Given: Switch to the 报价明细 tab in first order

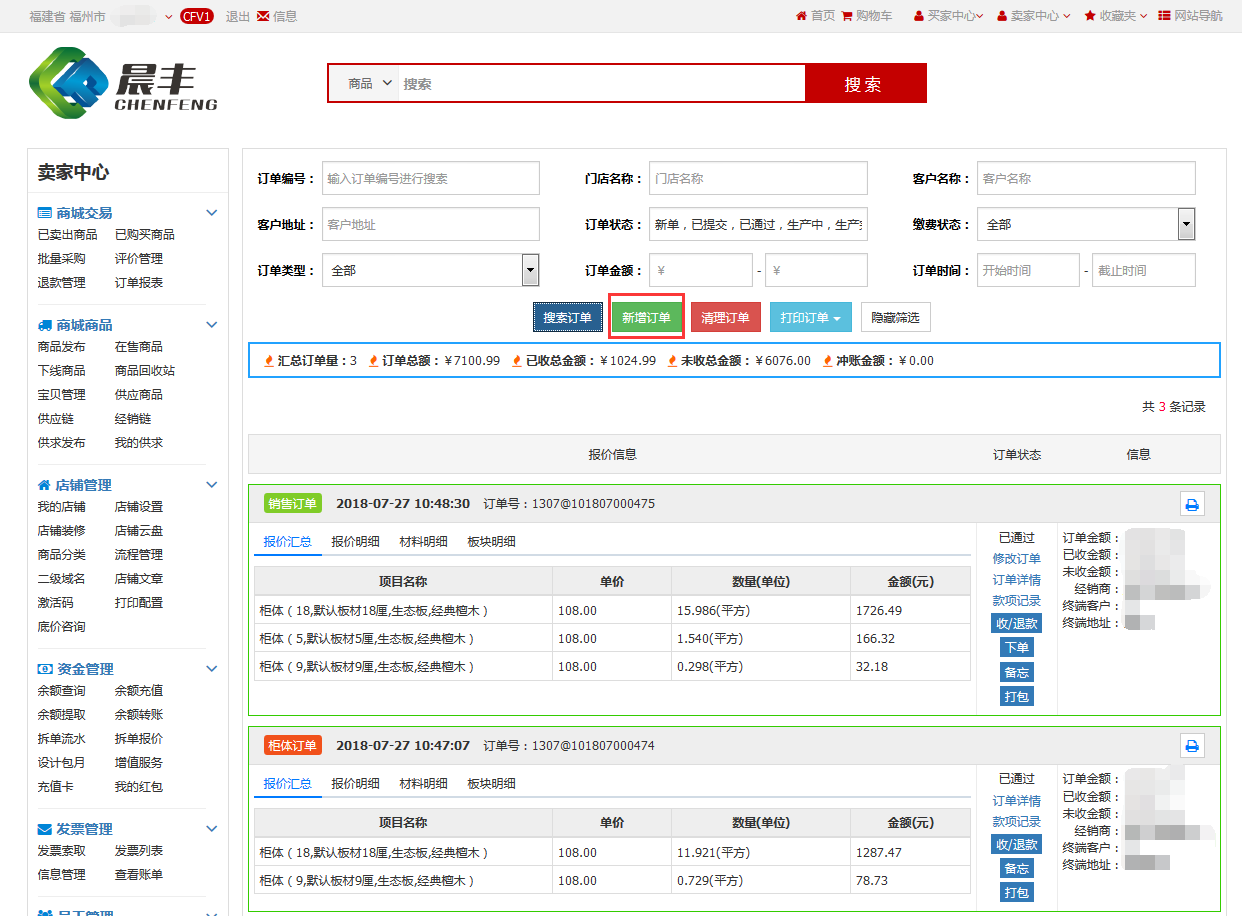Looking at the screenshot, I should tap(355, 542).
